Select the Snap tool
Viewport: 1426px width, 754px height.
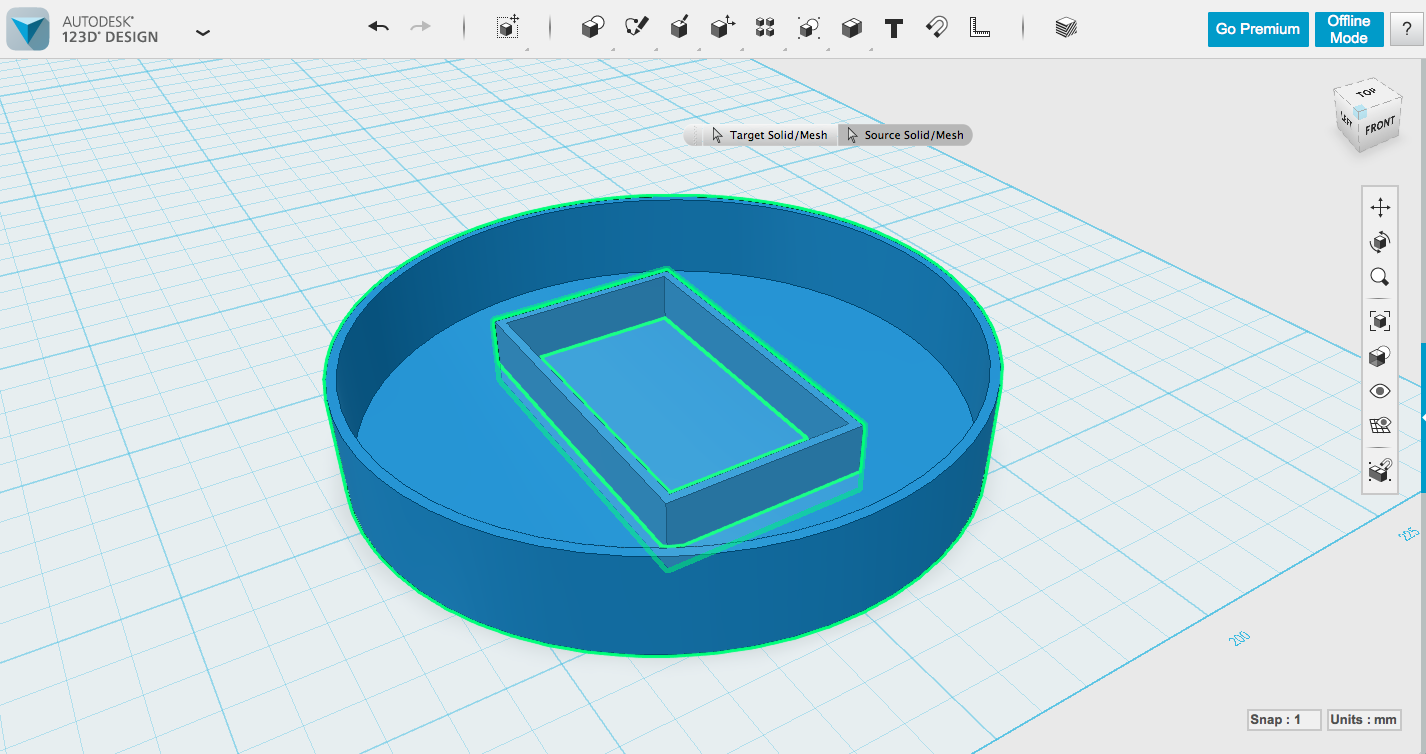point(936,28)
